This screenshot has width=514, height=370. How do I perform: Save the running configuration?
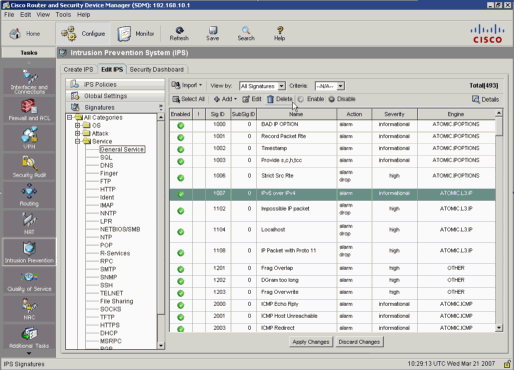tap(212, 34)
